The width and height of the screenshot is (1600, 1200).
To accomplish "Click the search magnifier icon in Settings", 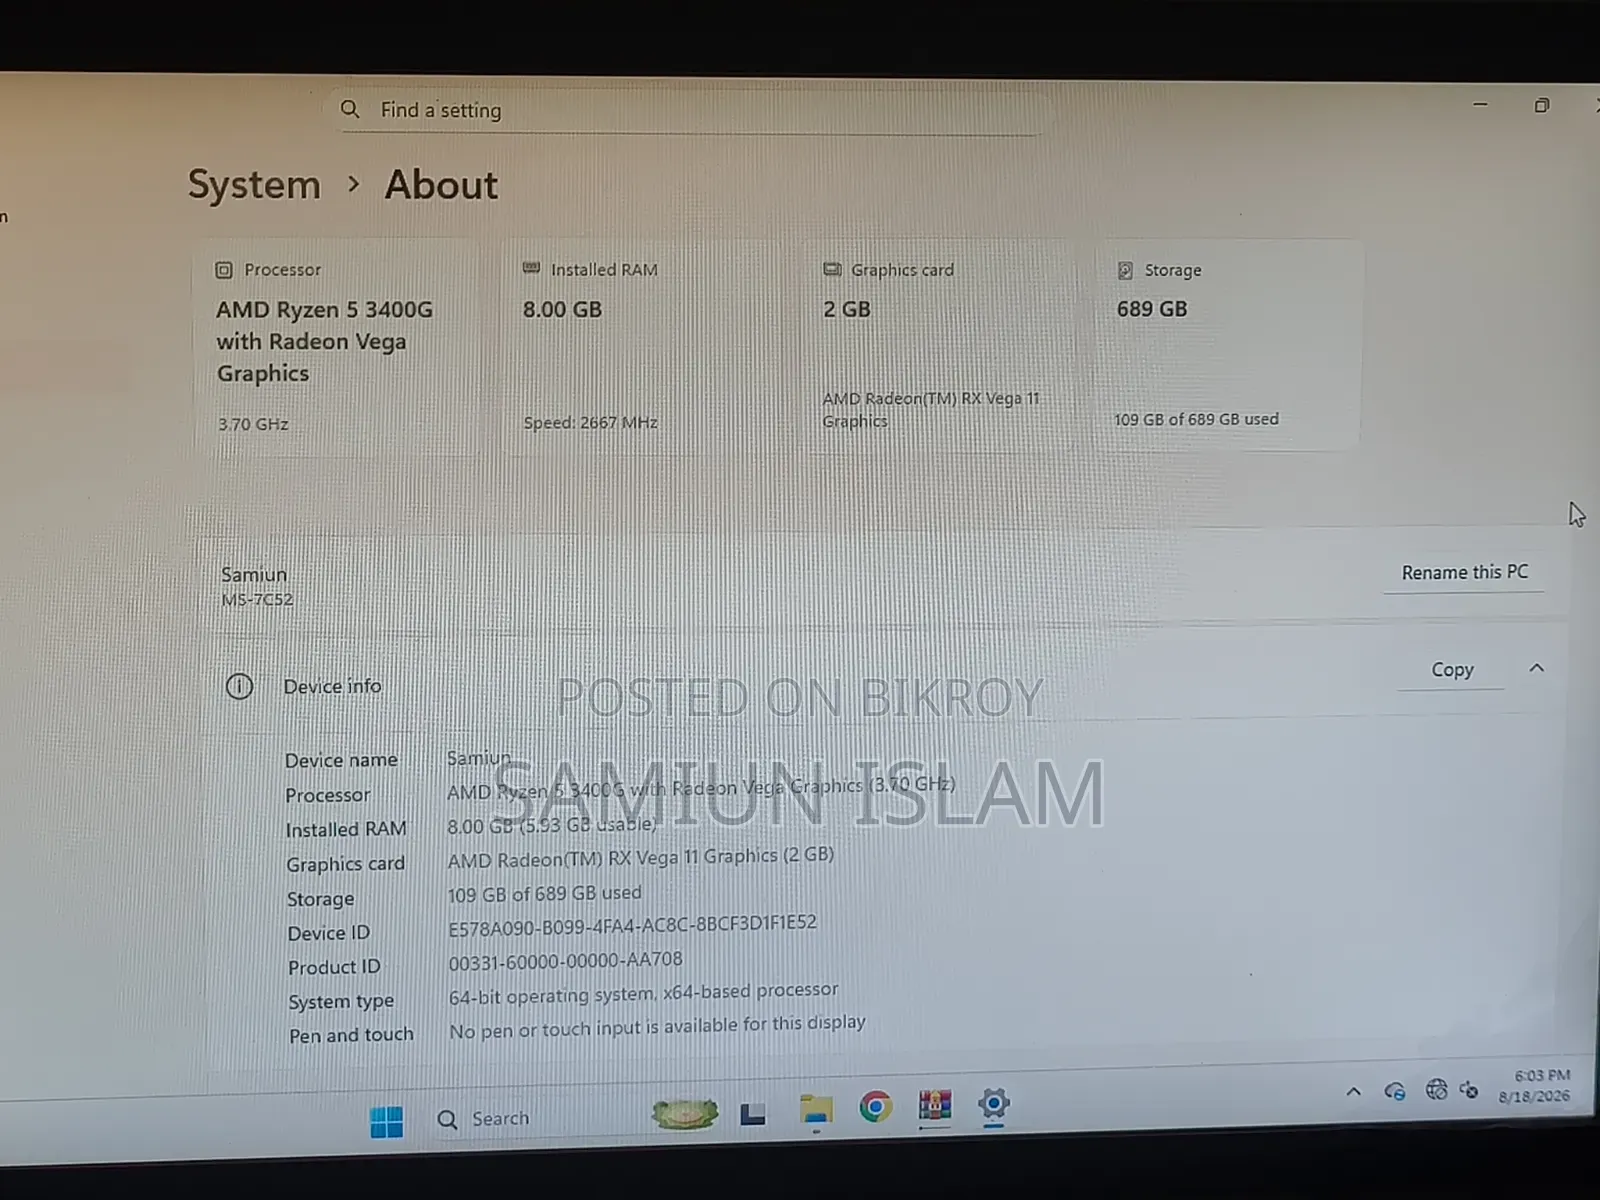I will point(349,109).
